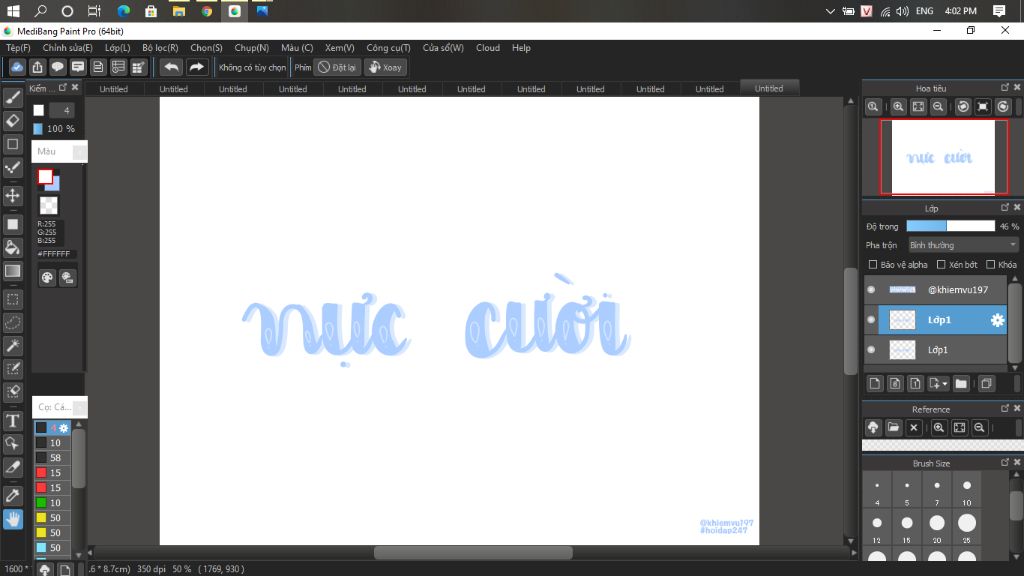Select the @khiemvu197 layer
This screenshot has width=1024, height=576.
pos(942,289)
